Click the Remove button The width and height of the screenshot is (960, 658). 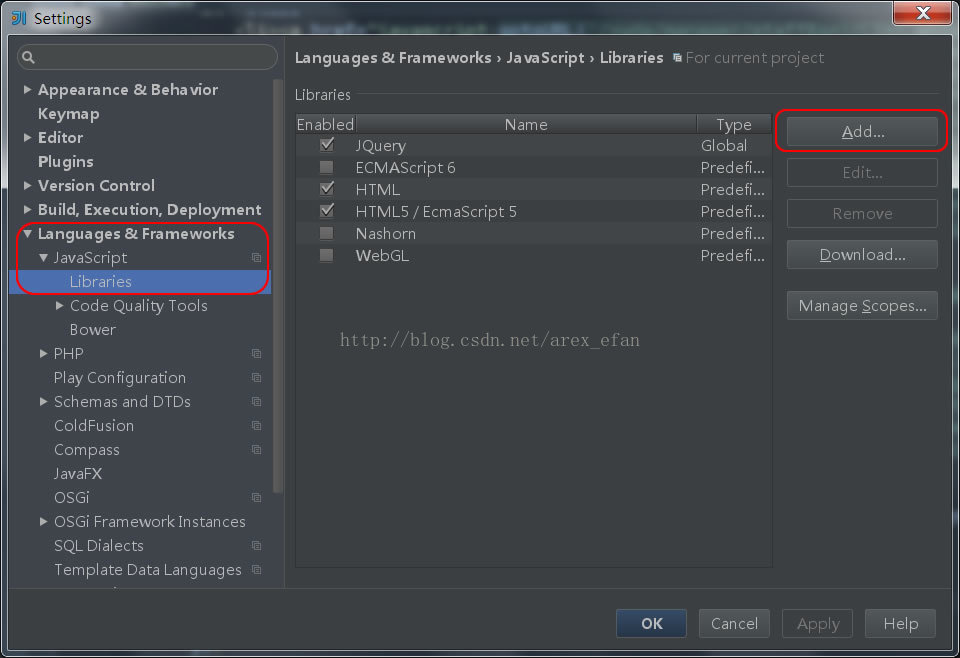pyautogui.click(x=862, y=214)
